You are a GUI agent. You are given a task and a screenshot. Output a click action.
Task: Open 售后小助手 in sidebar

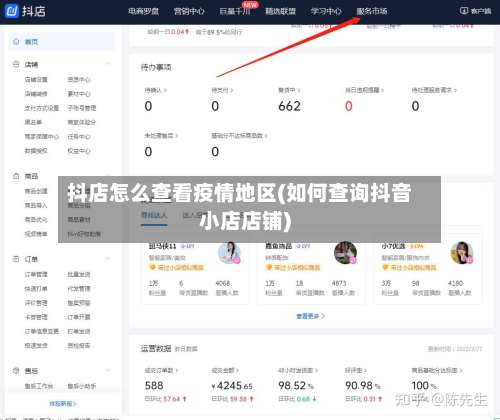(82, 386)
